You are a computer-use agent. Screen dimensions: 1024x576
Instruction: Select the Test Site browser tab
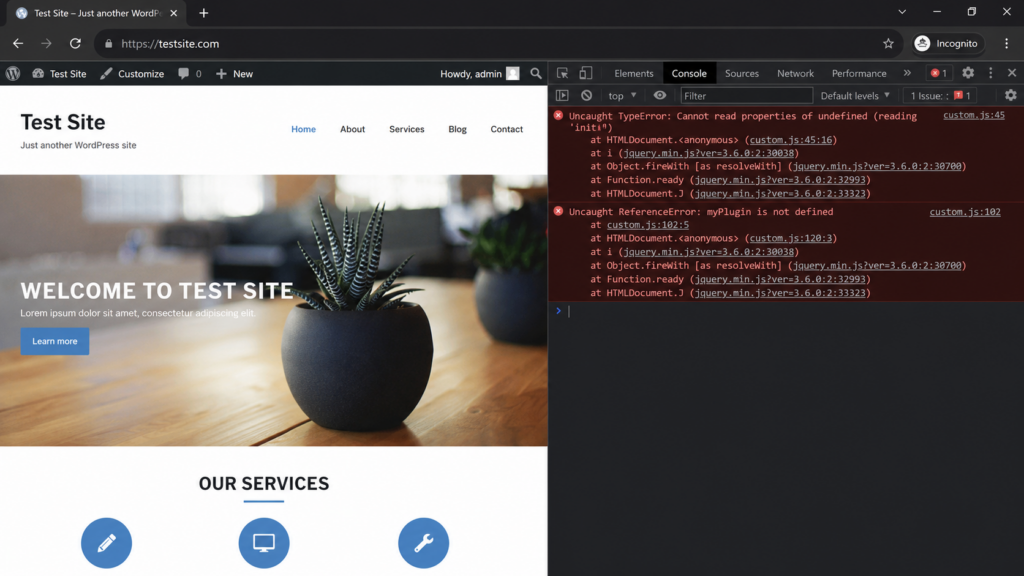pos(97,13)
